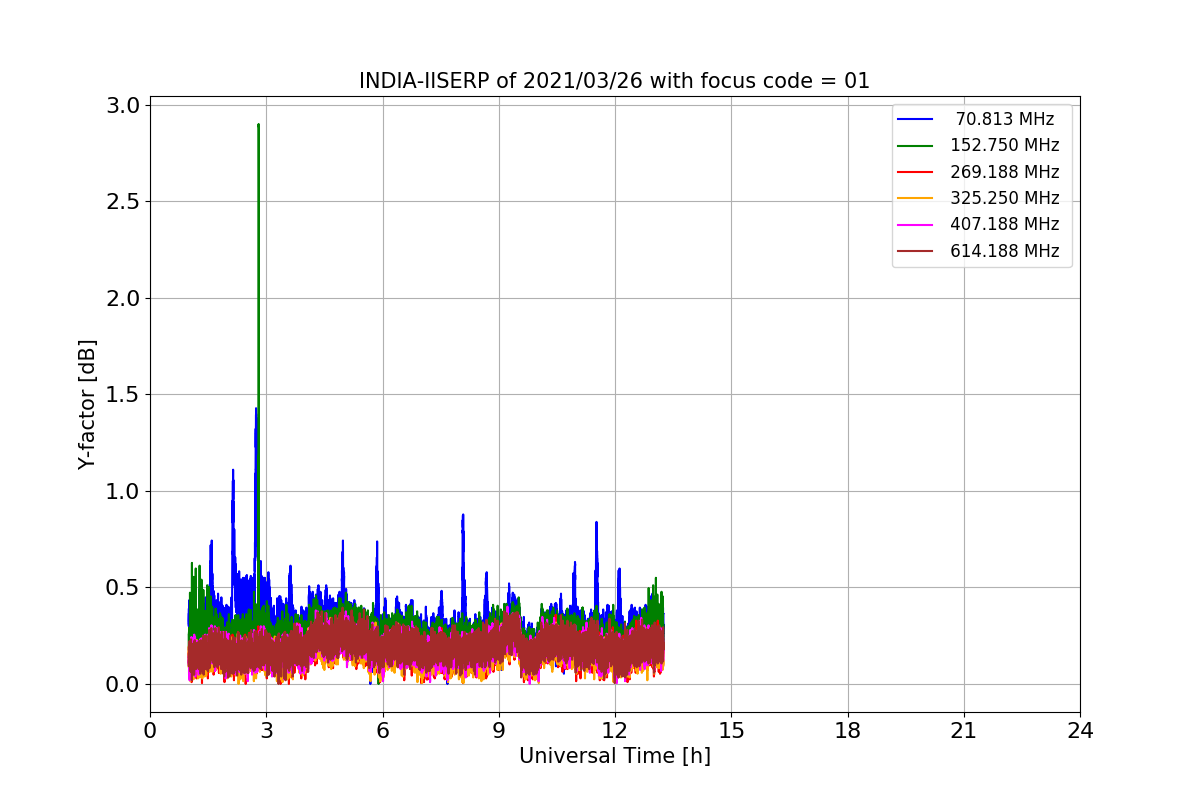Click the green line swatch in legend
The image size is (1200, 800).
click(915, 145)
